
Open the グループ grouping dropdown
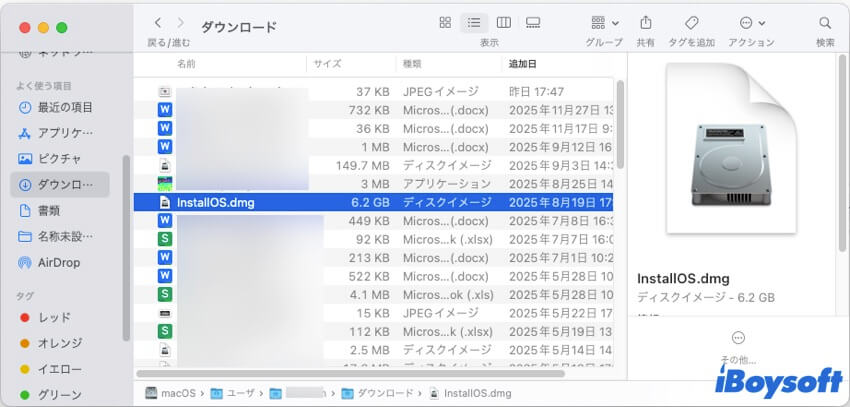(604, 23)
